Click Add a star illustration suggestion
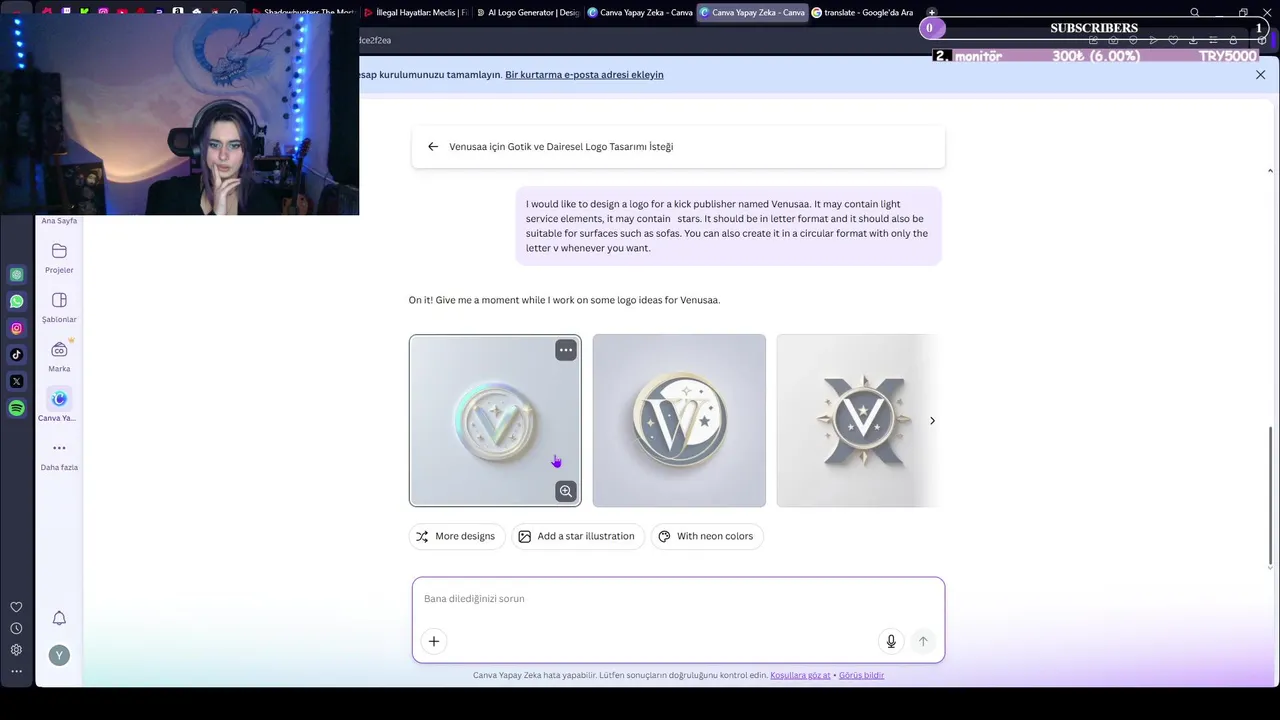This screenshot has width=1280, height=720. tap(578, 536)
